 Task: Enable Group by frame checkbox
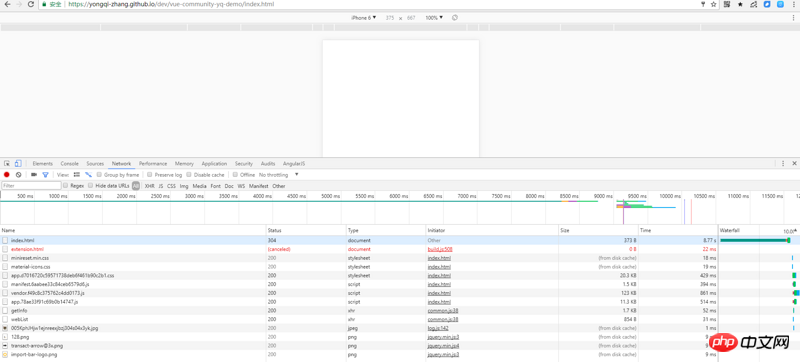point(99,175)
